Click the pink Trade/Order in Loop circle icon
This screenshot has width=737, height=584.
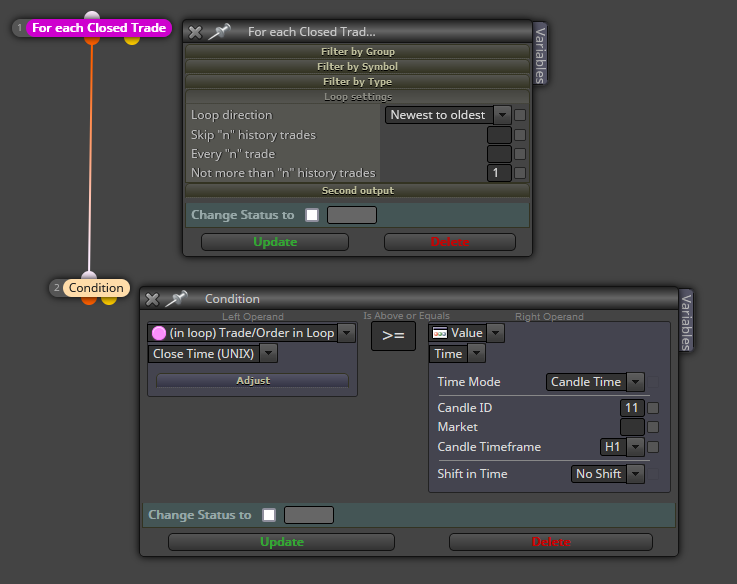coord(159,333)
